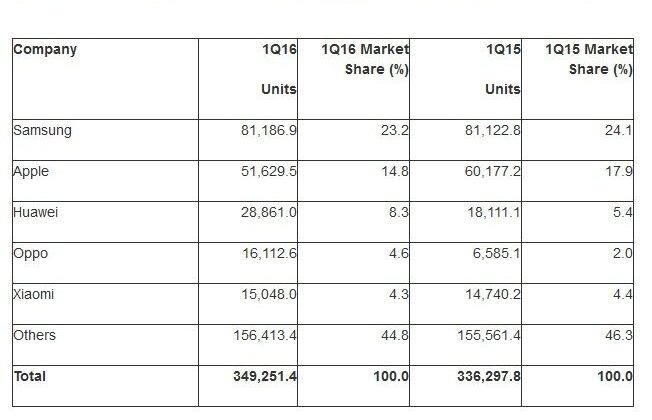
Task: Click the 349,251.4 total units value
Action: (x=265, y=376)
